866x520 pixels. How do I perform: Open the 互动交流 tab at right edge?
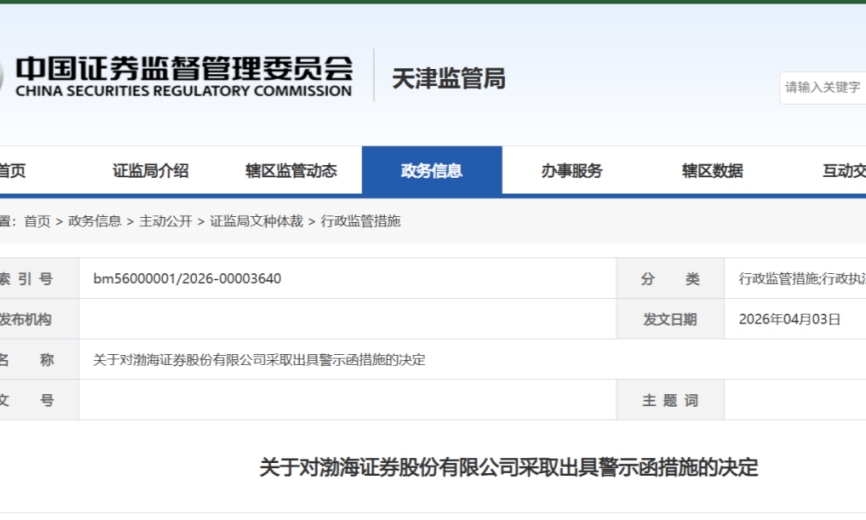click(843, 171)
